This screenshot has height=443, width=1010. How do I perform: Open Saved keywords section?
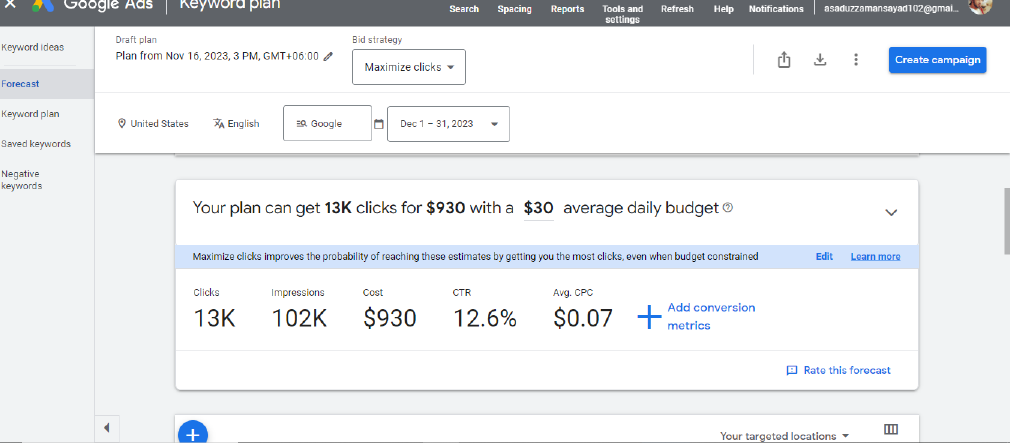tap(35, 144)
